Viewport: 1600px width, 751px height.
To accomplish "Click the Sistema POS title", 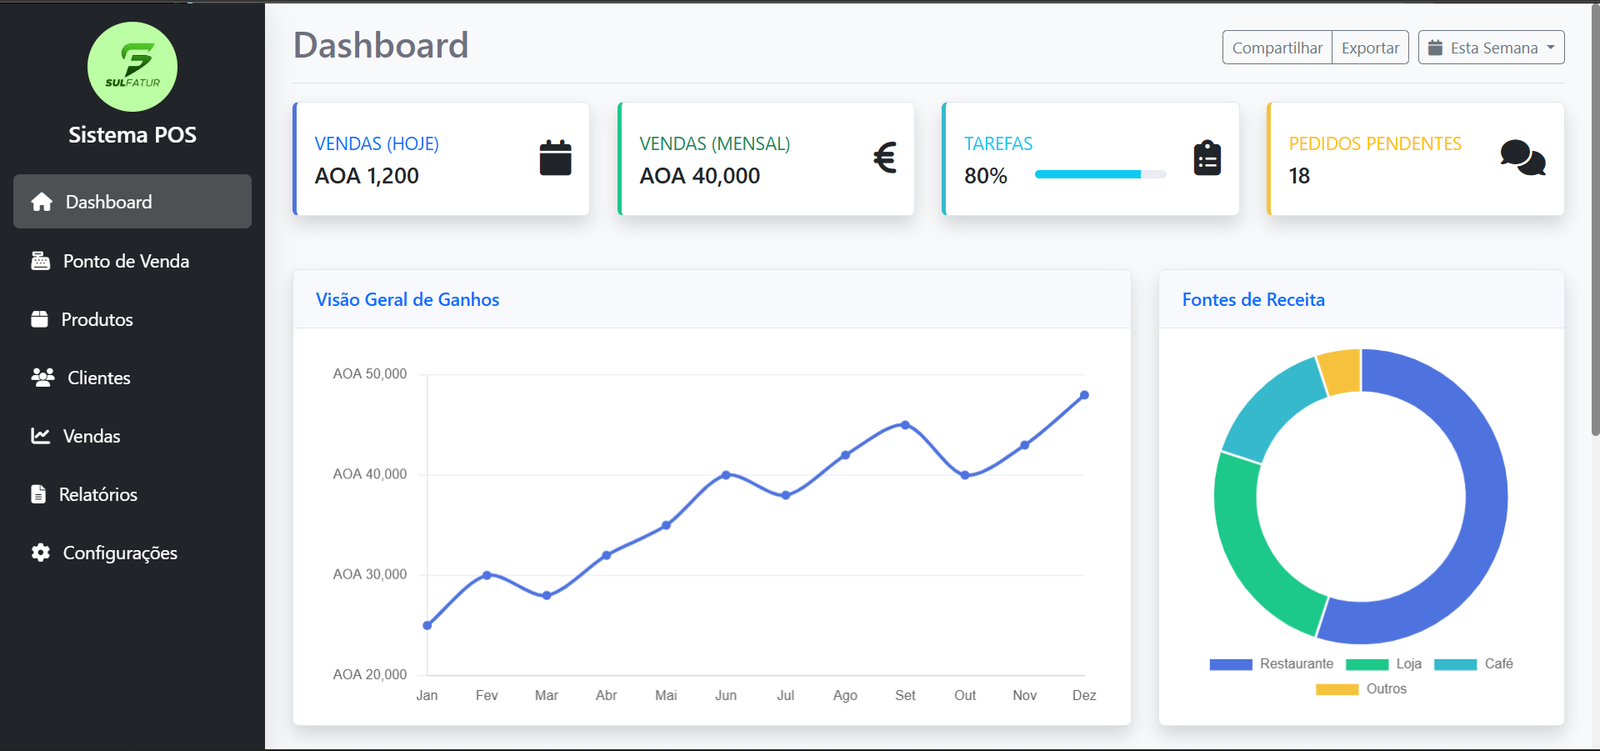I will (x=132, y=135).
